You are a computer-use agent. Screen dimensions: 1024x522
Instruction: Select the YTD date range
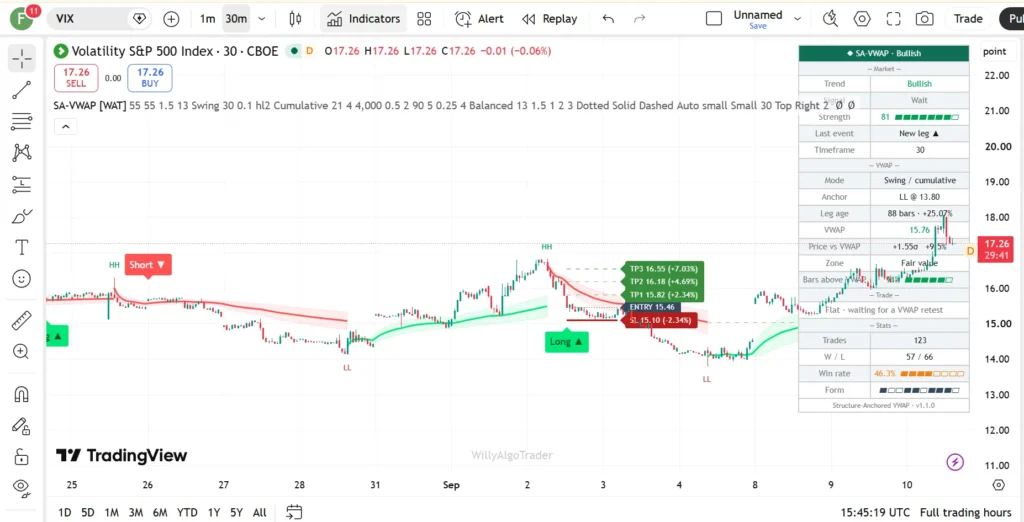coord(187,512)
